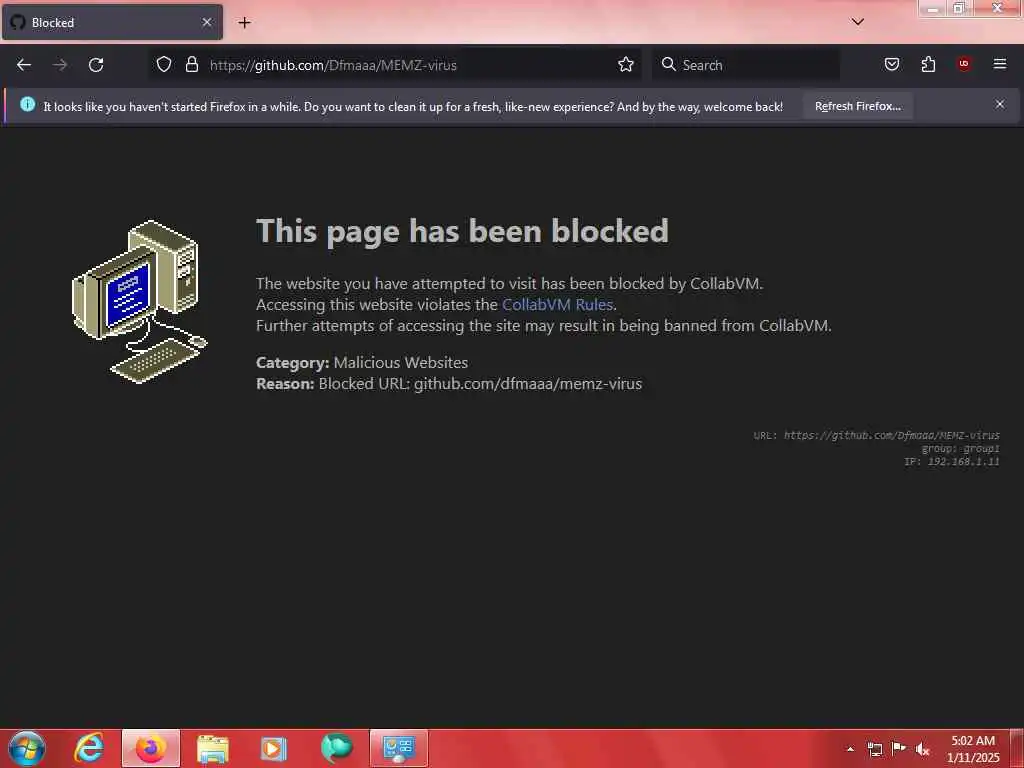Click the IP 192.168.1.11 text
The width and height of the screenshot is (1024, 768).
pyautogui.click(x=952, y=462)
